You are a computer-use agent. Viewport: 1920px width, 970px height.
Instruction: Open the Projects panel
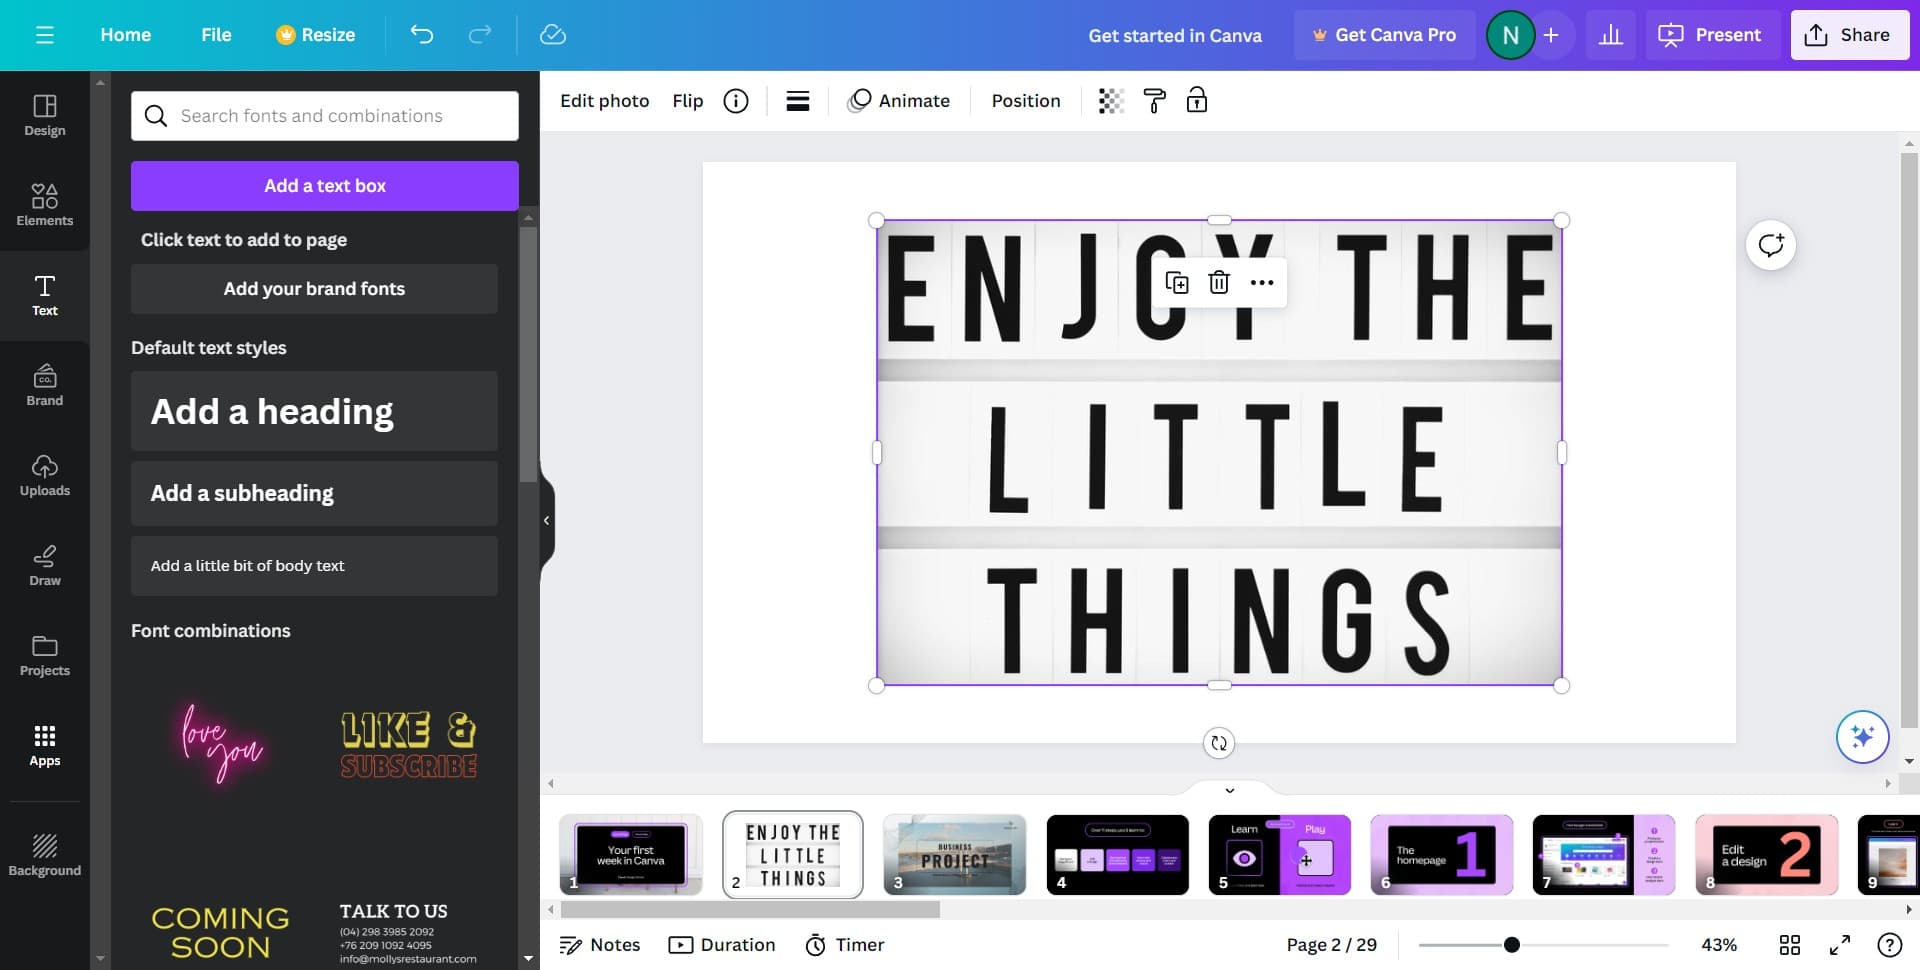[x=44, y=655]
